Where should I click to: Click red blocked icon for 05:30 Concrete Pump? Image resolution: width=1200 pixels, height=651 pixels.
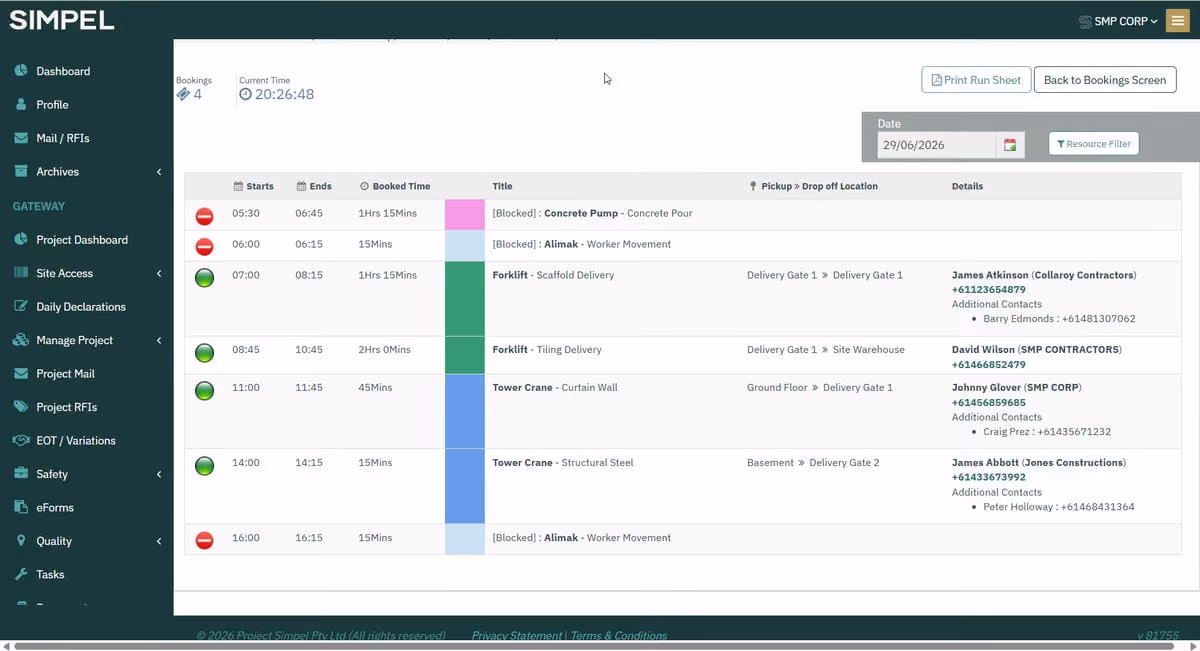pos(204,216)
